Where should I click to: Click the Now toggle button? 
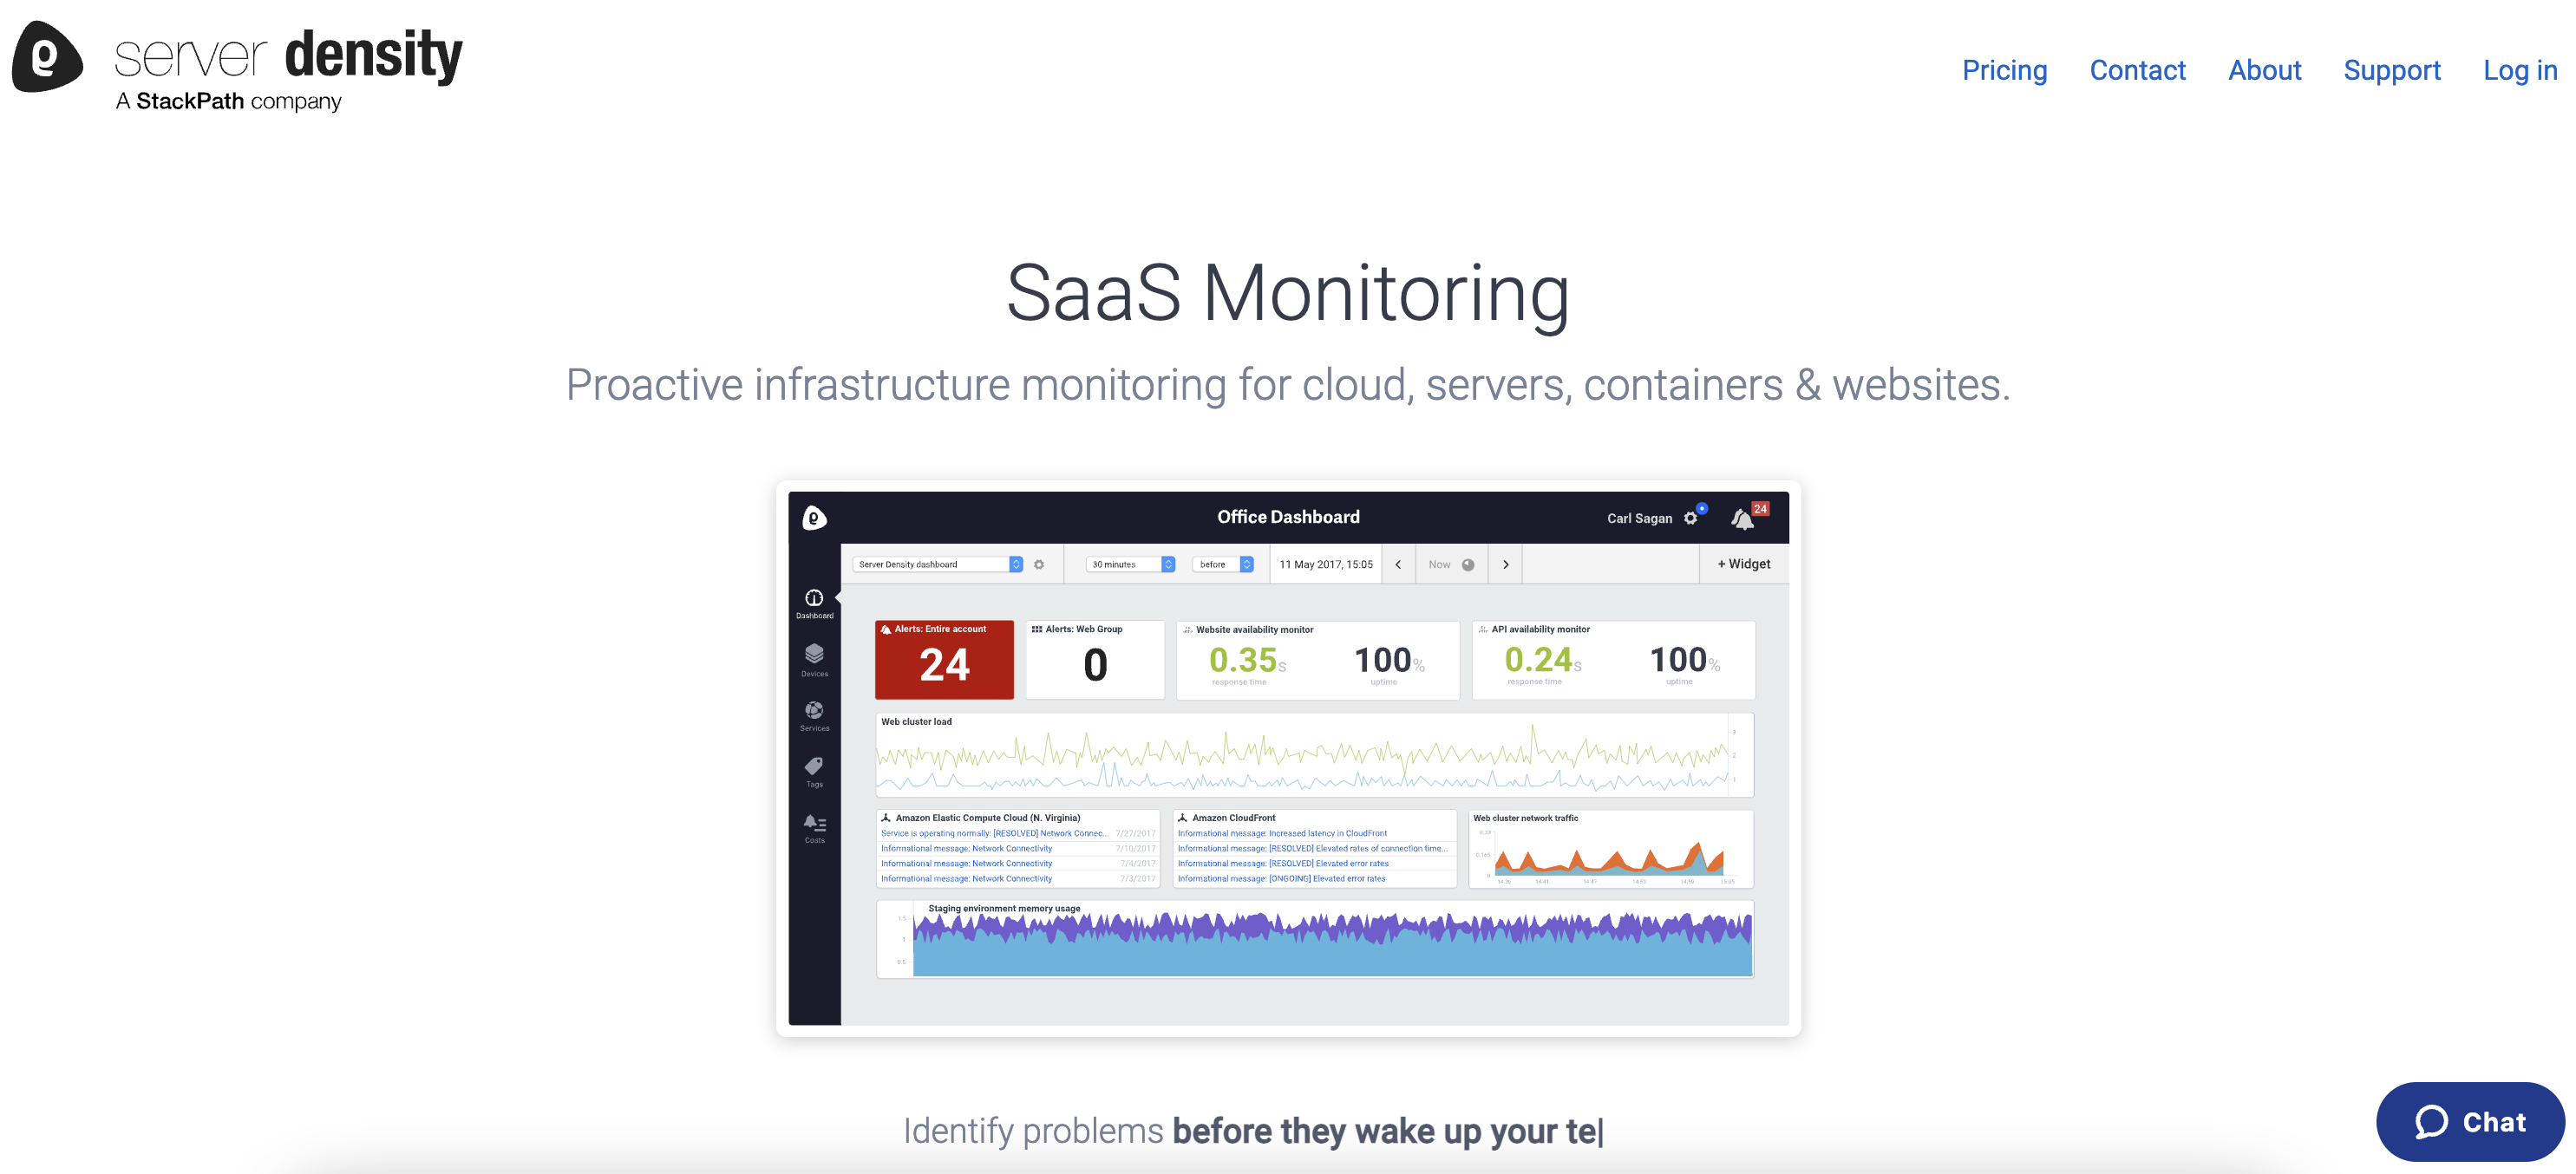(x=1452, y=564)
